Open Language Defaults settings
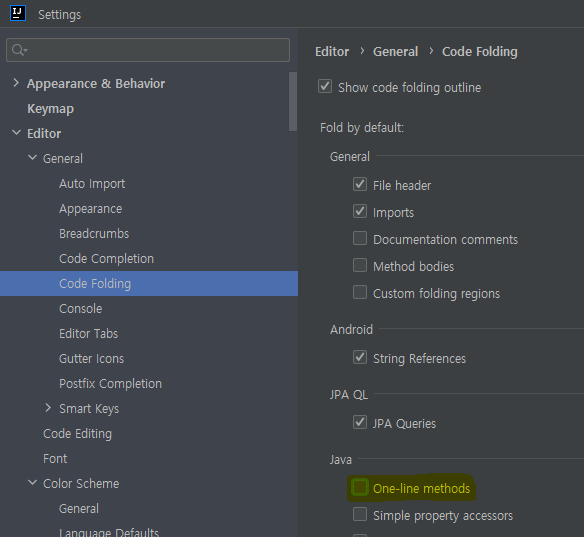The width and height of the screenshot is (584, 537). (x=109, y=532)
